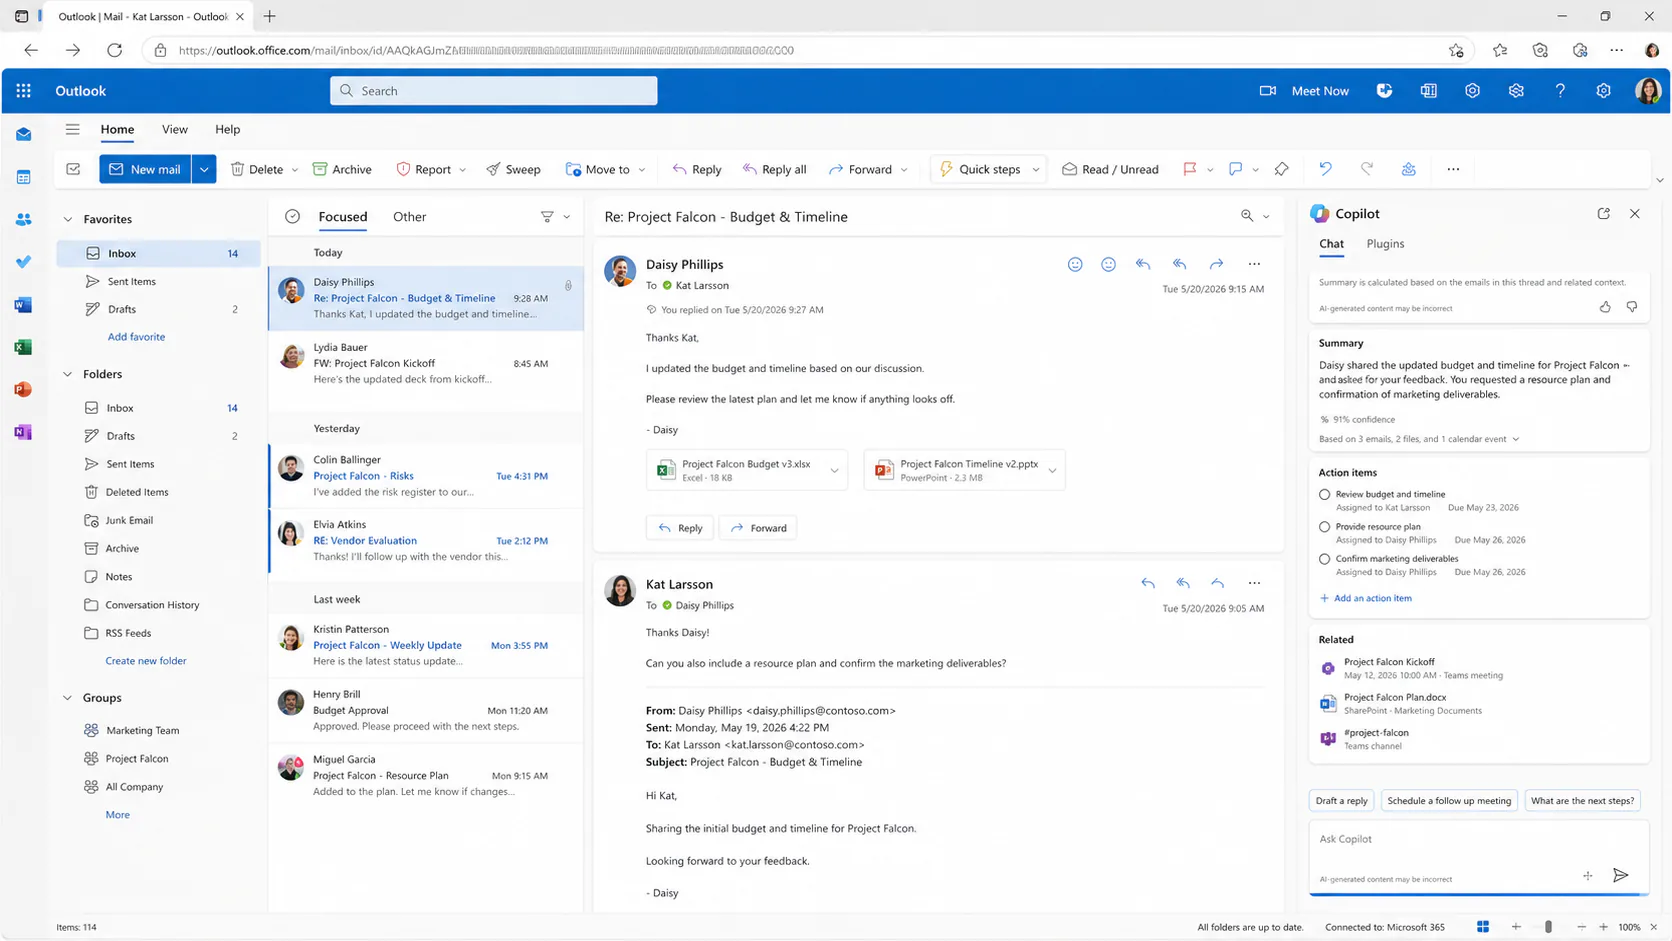1672x941 pixels.
Task: Send the Copilot prompt arrow
Action: (1620, 875)
